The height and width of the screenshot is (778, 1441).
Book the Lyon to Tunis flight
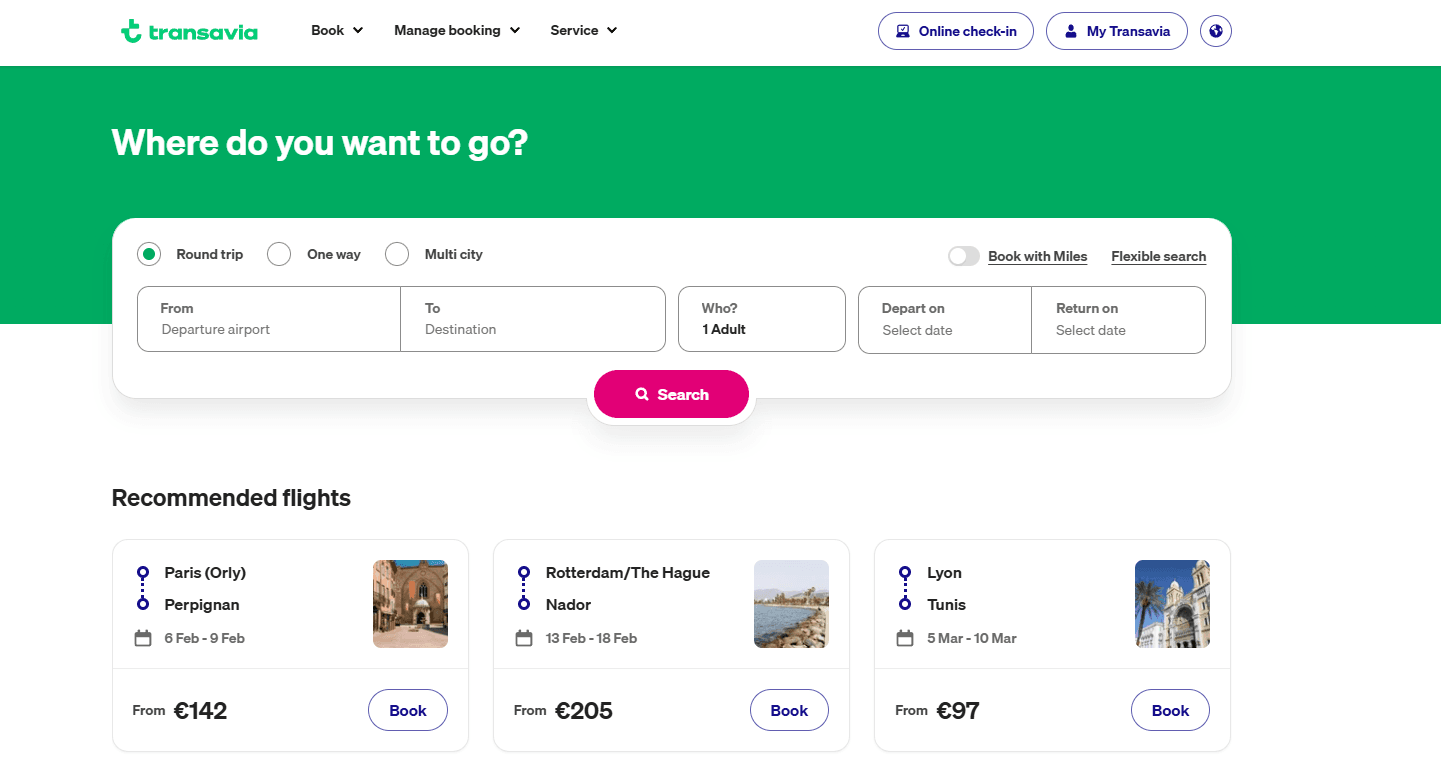pos(1170,711)
